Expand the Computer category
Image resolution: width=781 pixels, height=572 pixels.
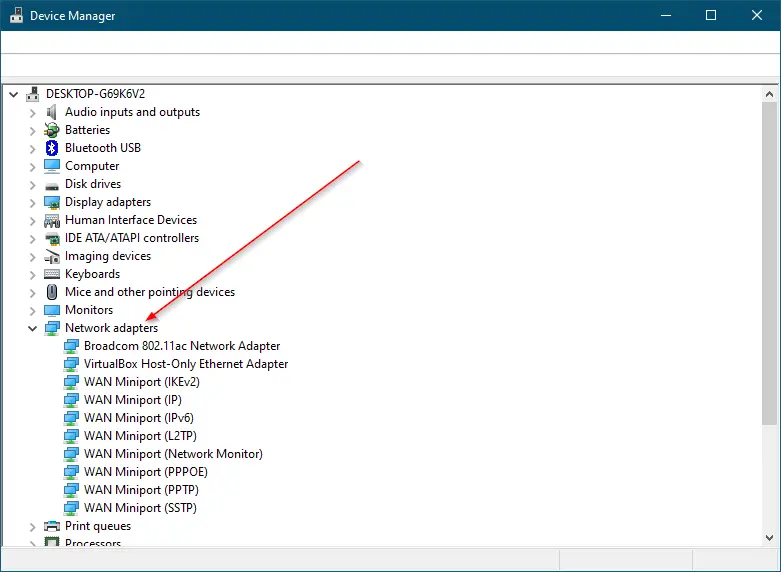point(33,167)
